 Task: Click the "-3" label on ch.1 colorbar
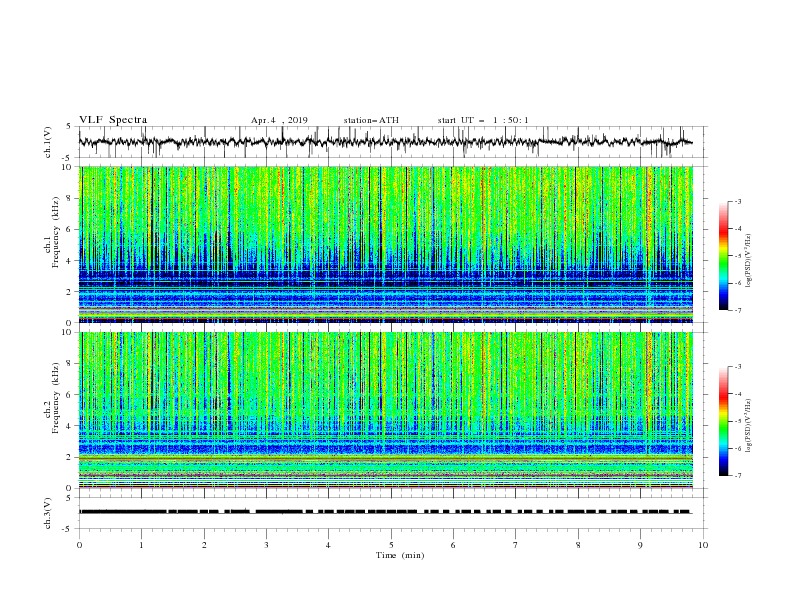[x=737, y=201]
